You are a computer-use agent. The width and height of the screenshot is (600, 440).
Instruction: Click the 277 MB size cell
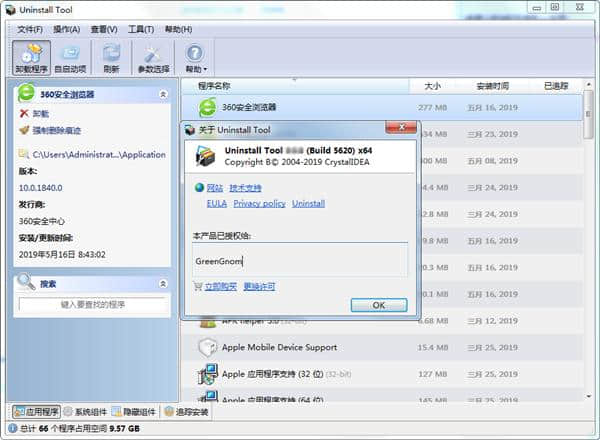(432, 108)
